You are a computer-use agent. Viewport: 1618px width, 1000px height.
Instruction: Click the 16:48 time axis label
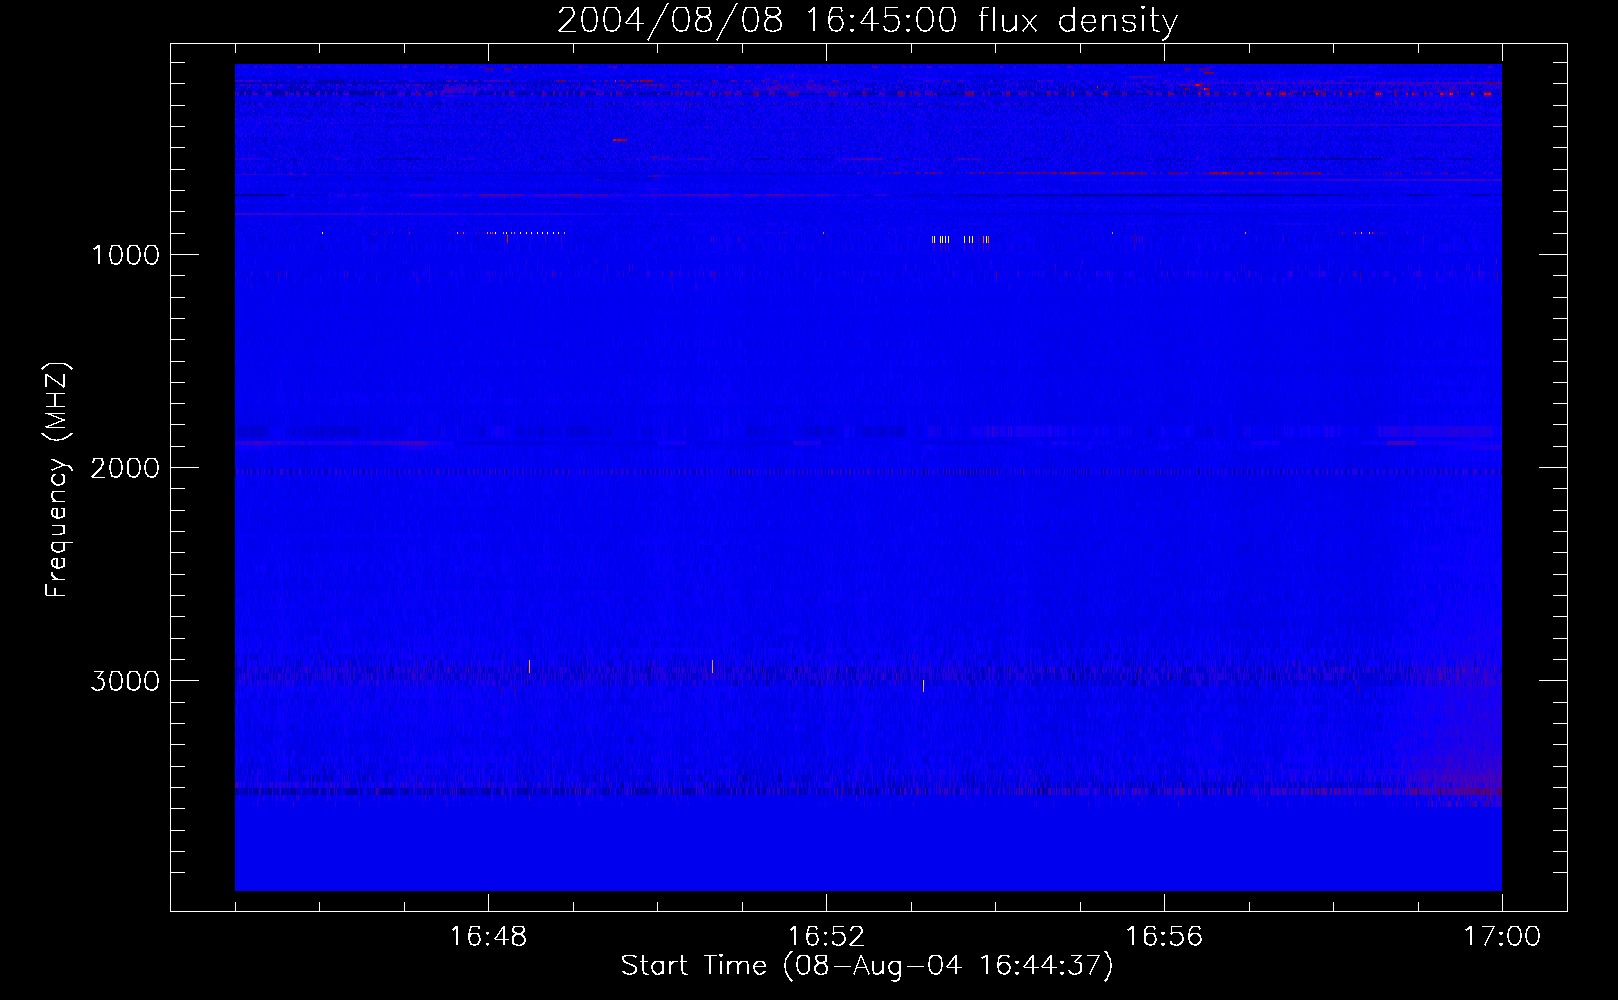488,937
